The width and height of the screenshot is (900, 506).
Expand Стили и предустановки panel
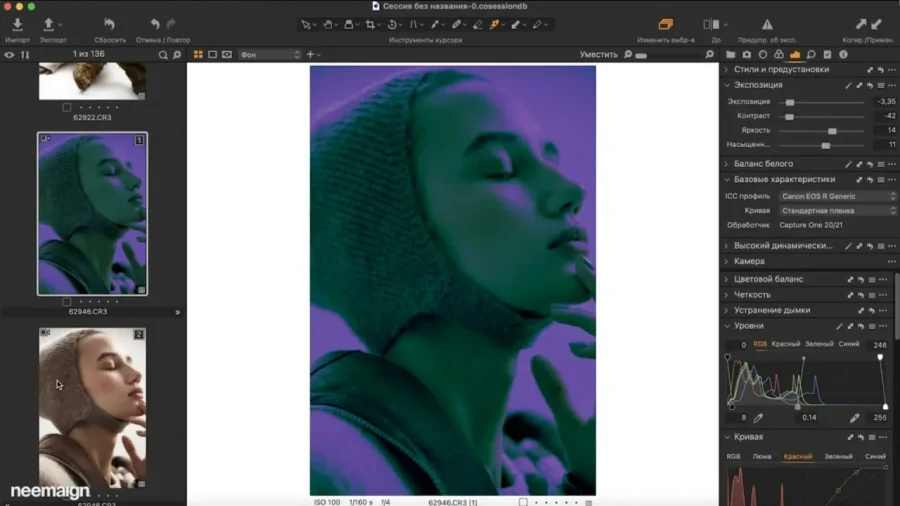coord(727,69)
